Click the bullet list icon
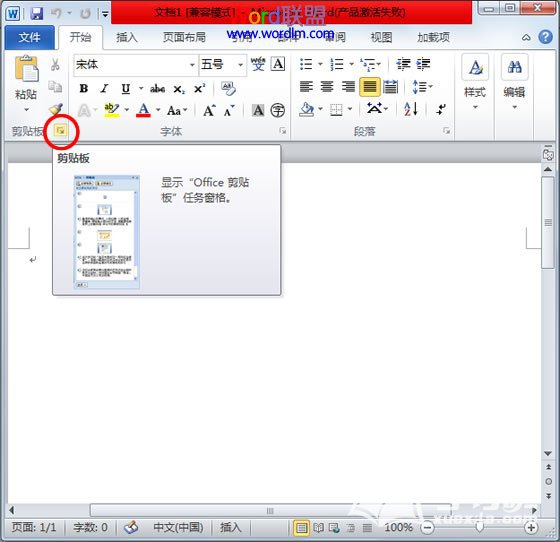The width and height of the screenshot is (560, 542). (306, 64)
